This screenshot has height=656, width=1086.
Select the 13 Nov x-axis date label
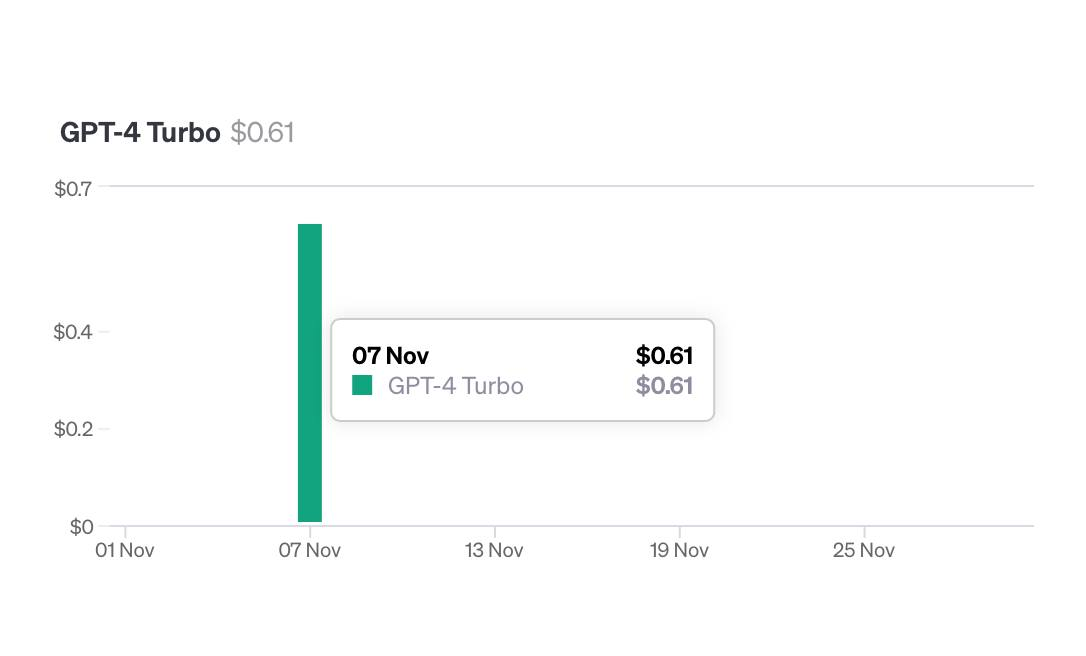pos(494,551)
